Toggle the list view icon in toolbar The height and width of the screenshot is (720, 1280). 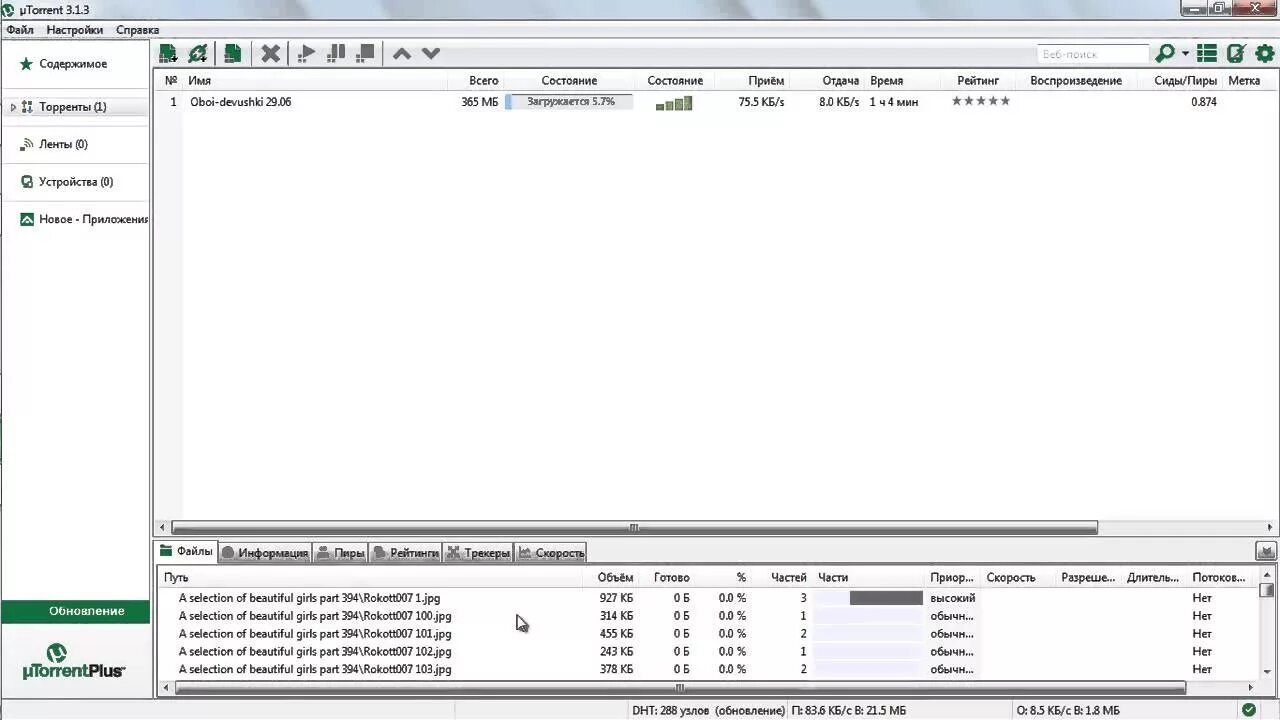click(x=1207, y=54)
